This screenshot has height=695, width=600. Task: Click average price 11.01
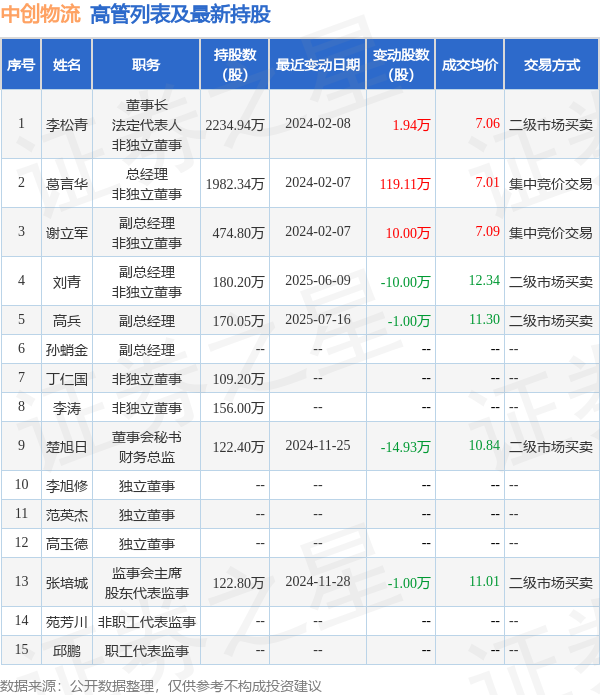click(x=484, y=581)
